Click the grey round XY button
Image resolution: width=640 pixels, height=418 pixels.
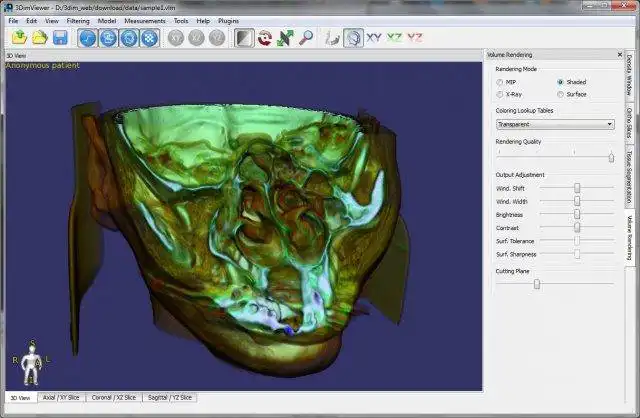(x=176, y=38)
